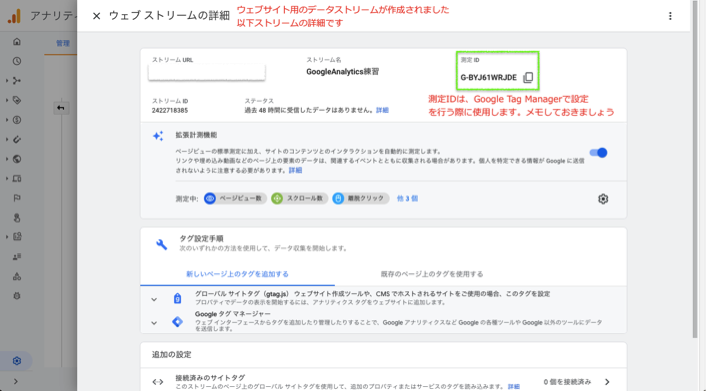The width and height of the screenshot is (706, 392).
Task: Select the measurement ID text G-BYJ61WRJDE
Action: pyautogui.click(x=489, y=77)
